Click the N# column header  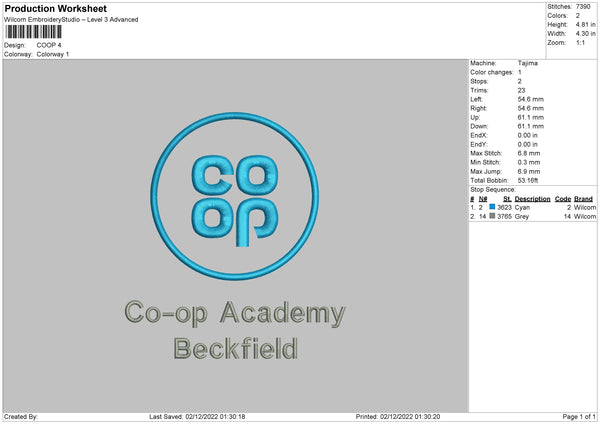click(483, 199)
